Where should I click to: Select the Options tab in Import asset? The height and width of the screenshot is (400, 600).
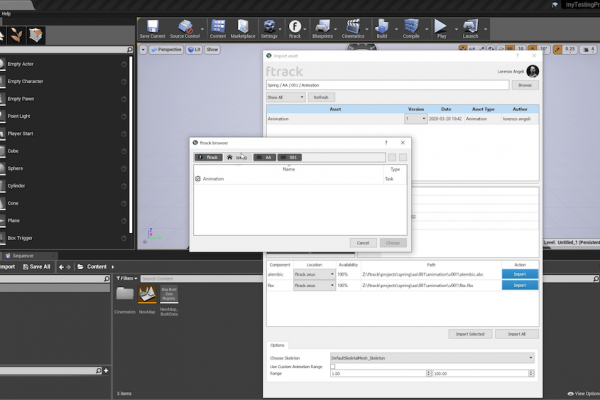[277, 345]
